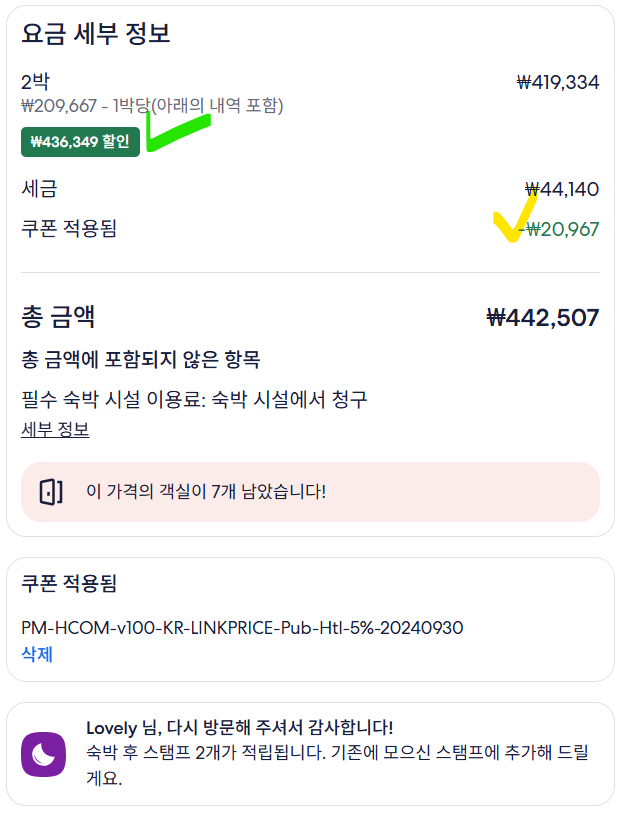Click the 2박 nightly rate line
Viewport: 623px width, 817px height.
click(x=33, y=81)
